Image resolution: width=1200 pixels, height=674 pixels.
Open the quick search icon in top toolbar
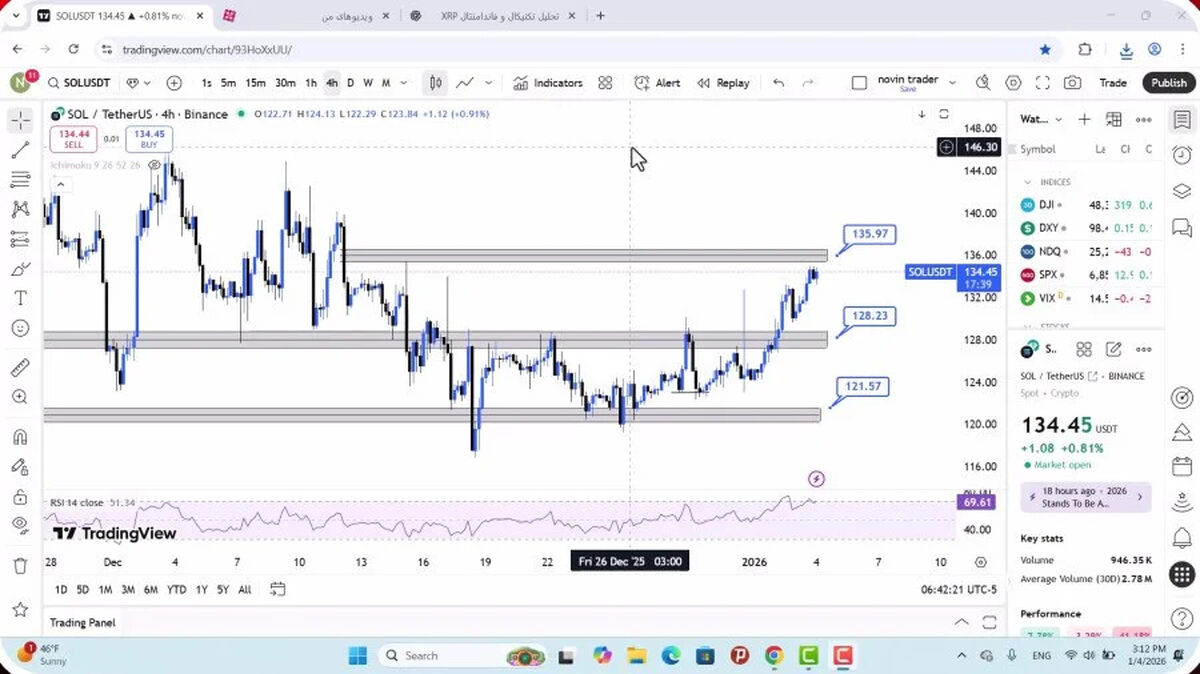(983, 83)
